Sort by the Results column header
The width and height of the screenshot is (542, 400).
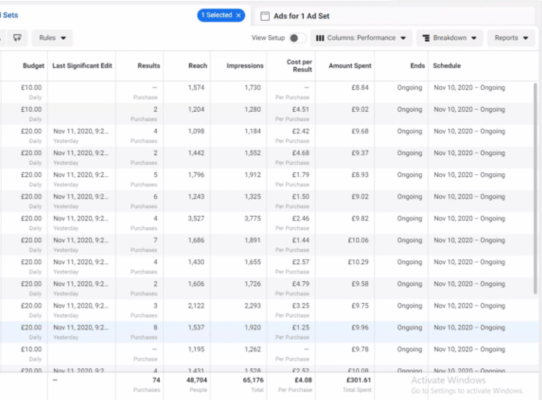pos(149,66)
